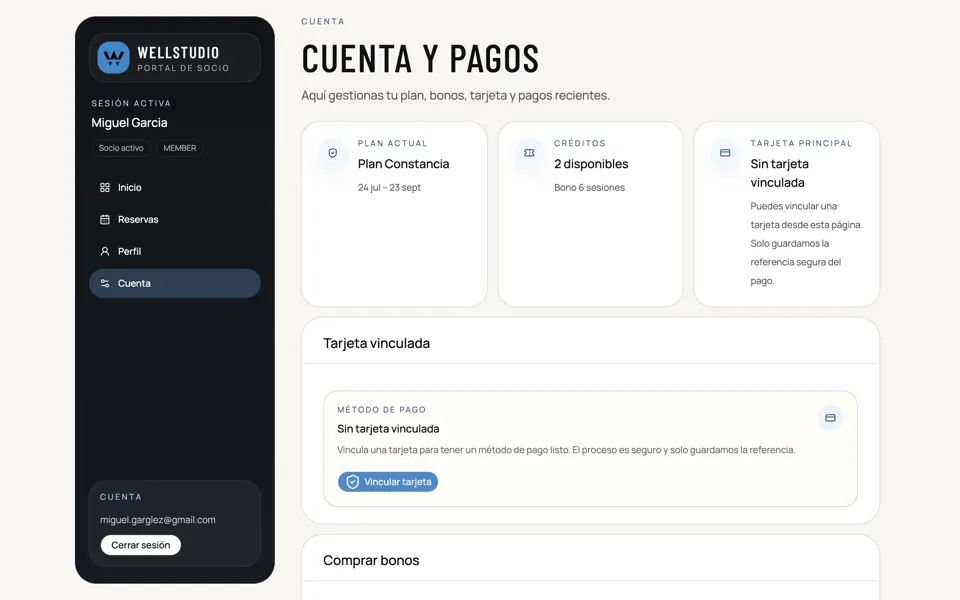Click the MÉTODO DE PAGO label
This screenshot has width=960, height=600.
(x=381, y=410)
